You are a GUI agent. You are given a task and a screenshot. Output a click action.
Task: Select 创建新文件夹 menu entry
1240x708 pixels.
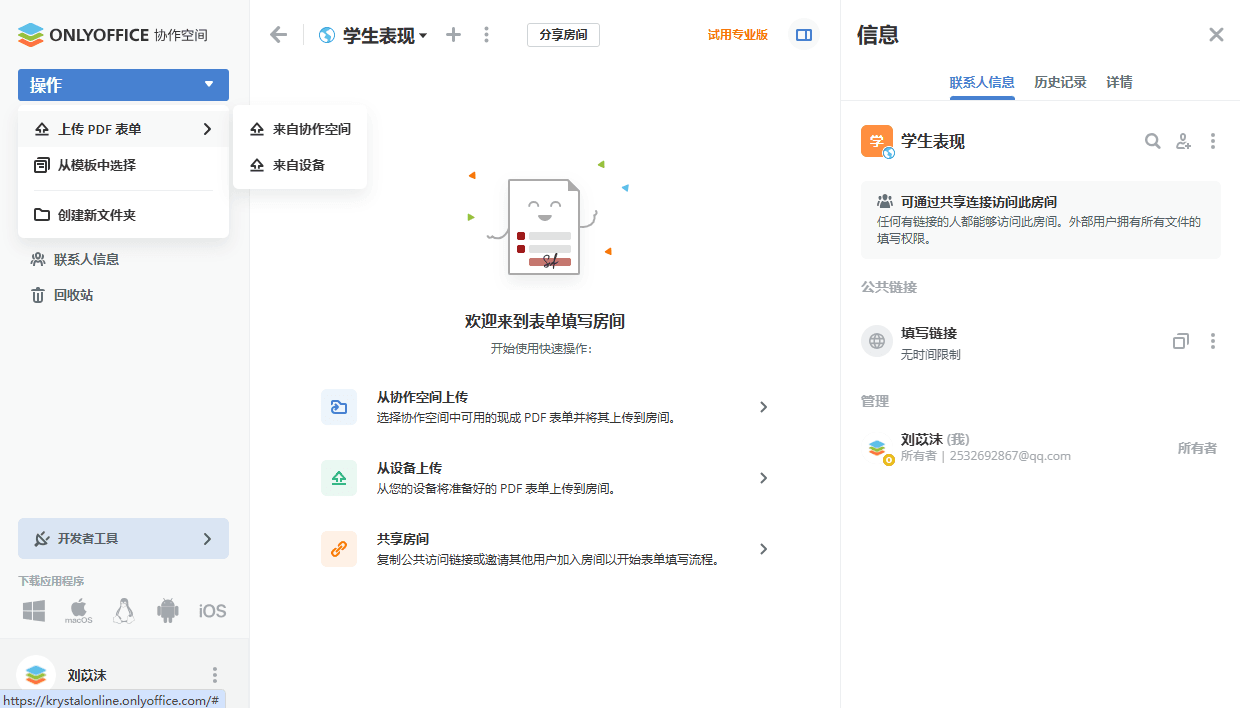pos(123,215)
